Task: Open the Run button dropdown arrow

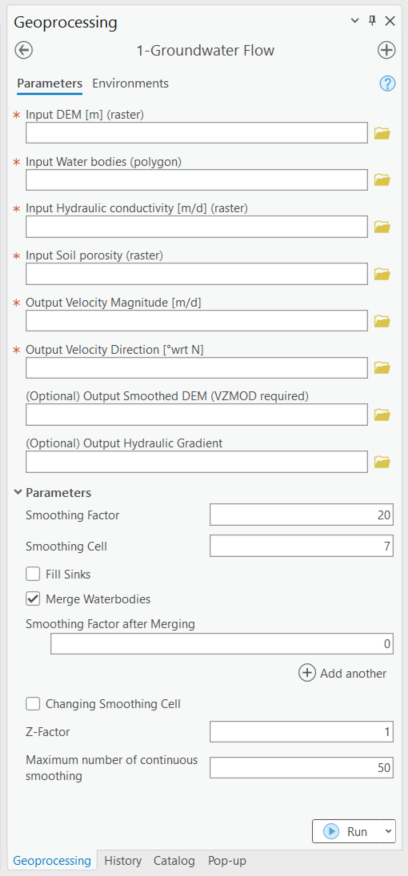Action: [x=388, y=831]
